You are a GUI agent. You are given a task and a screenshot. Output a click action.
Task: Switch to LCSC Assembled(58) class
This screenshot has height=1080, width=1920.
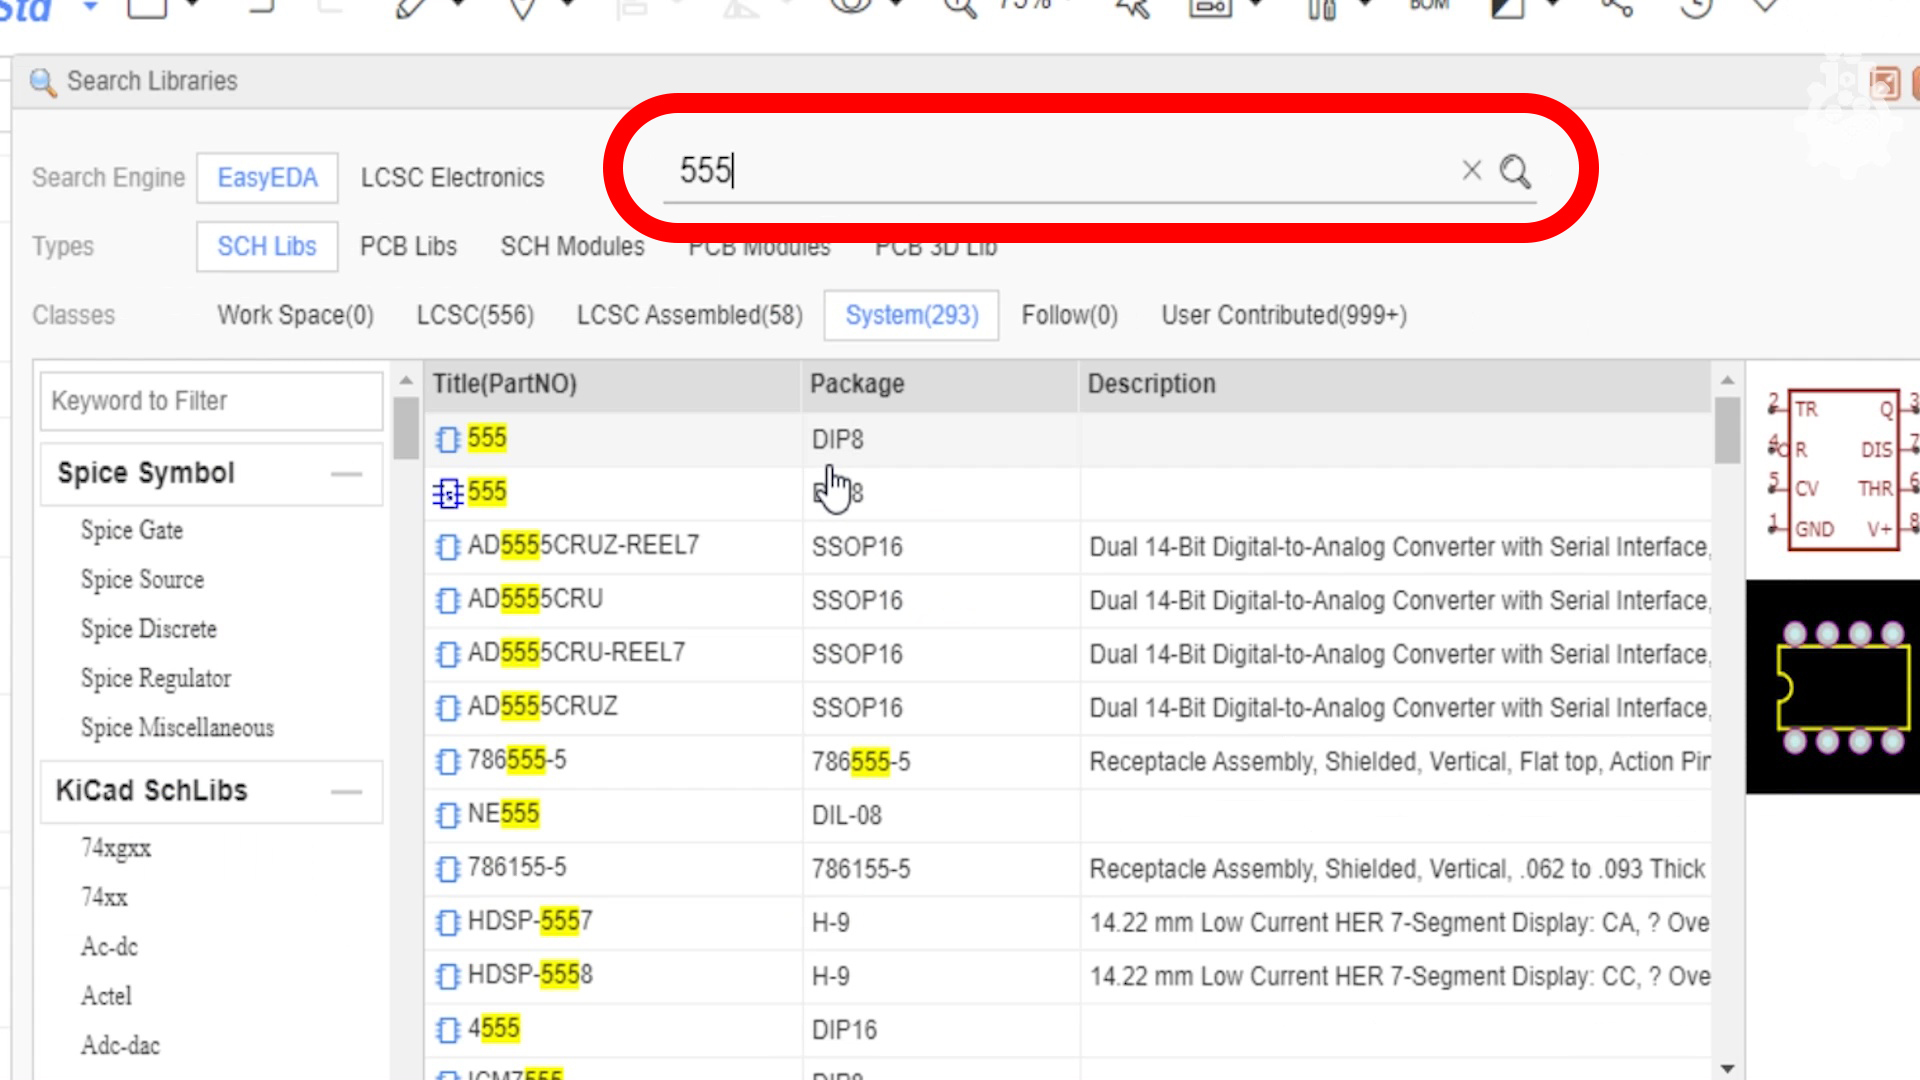click(x=689, y=315)
